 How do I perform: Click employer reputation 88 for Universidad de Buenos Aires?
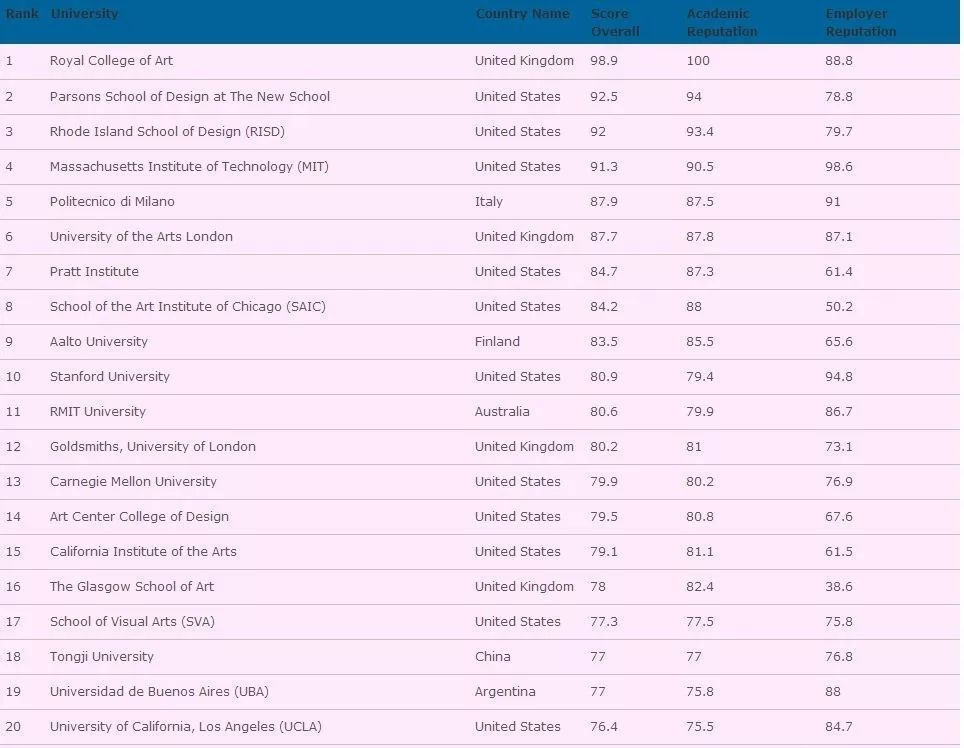pos(833,692)
